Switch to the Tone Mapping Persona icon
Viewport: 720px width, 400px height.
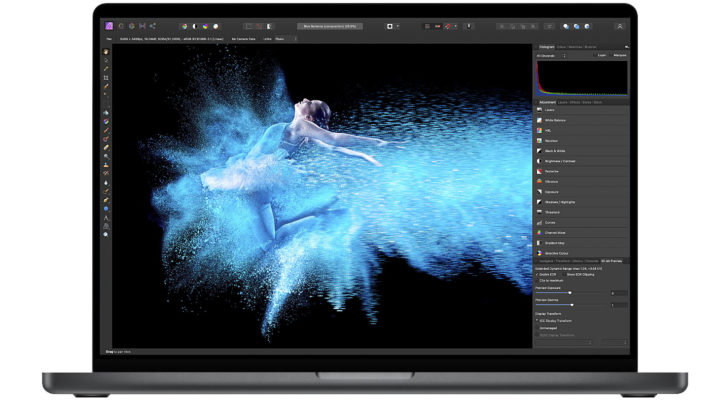[x=142, y=26]
